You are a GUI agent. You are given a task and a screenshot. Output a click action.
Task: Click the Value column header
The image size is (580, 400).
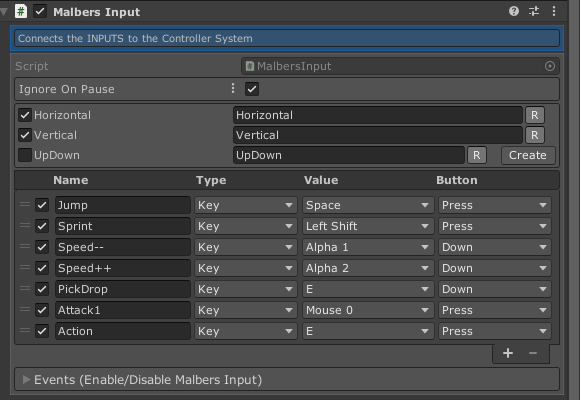tap(321, 180)
